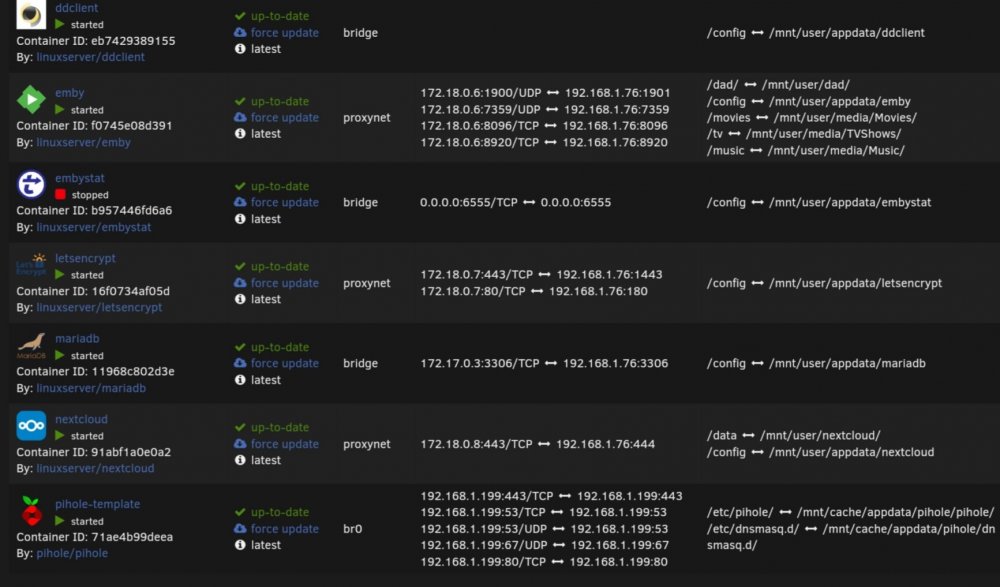
Task: Open the emby container name link
Action: point(70,93)
